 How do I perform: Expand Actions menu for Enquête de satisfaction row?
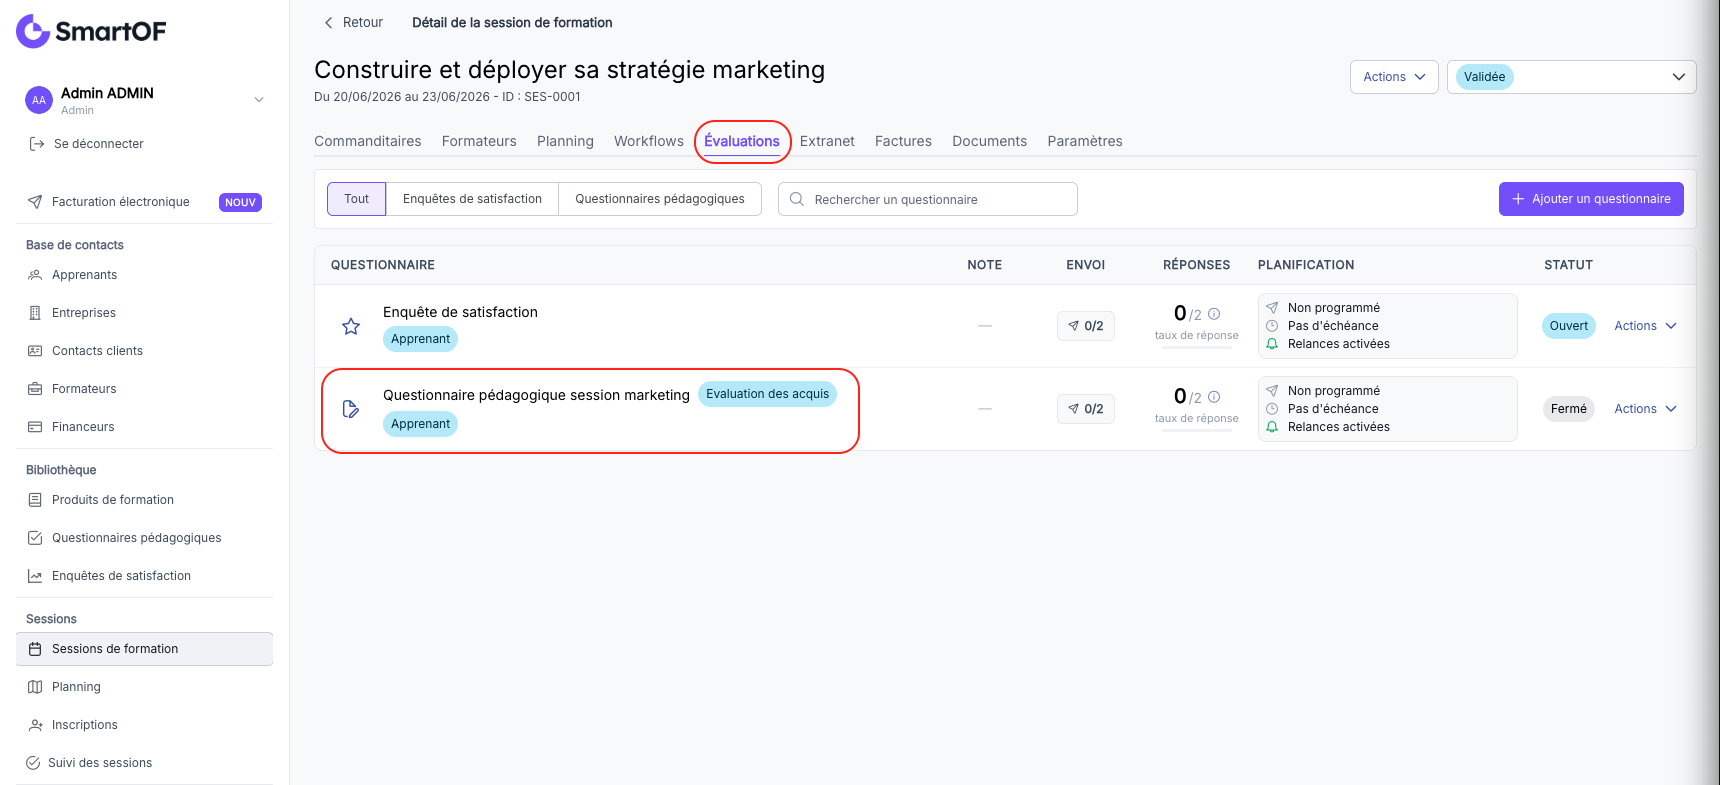click(1645, 326)
